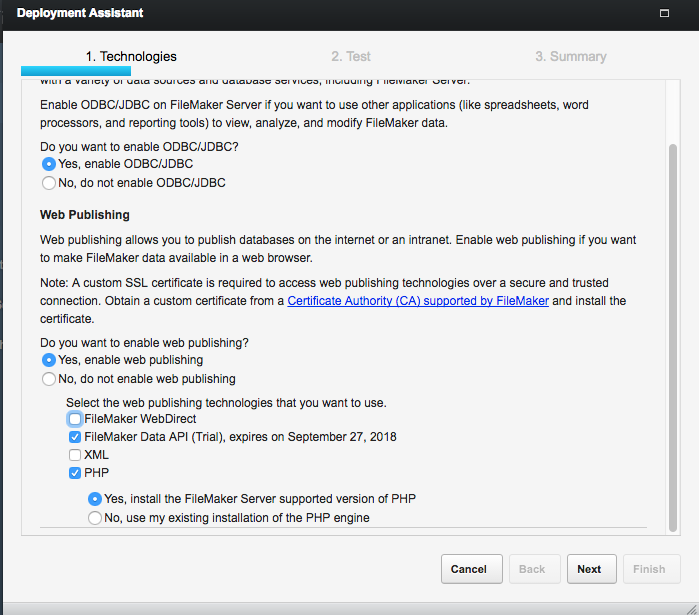Choose No, do not enable web publishing
The width and height of the screenshot is (699, 615).
[x=49, y=379]
